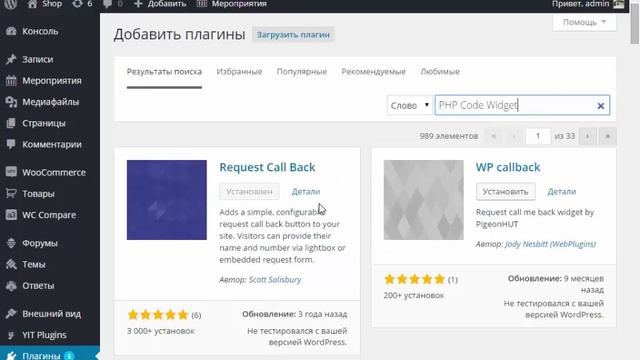The image size is (640, 360).
Task: Open author link Scott Salisbury
Action: 275,280
